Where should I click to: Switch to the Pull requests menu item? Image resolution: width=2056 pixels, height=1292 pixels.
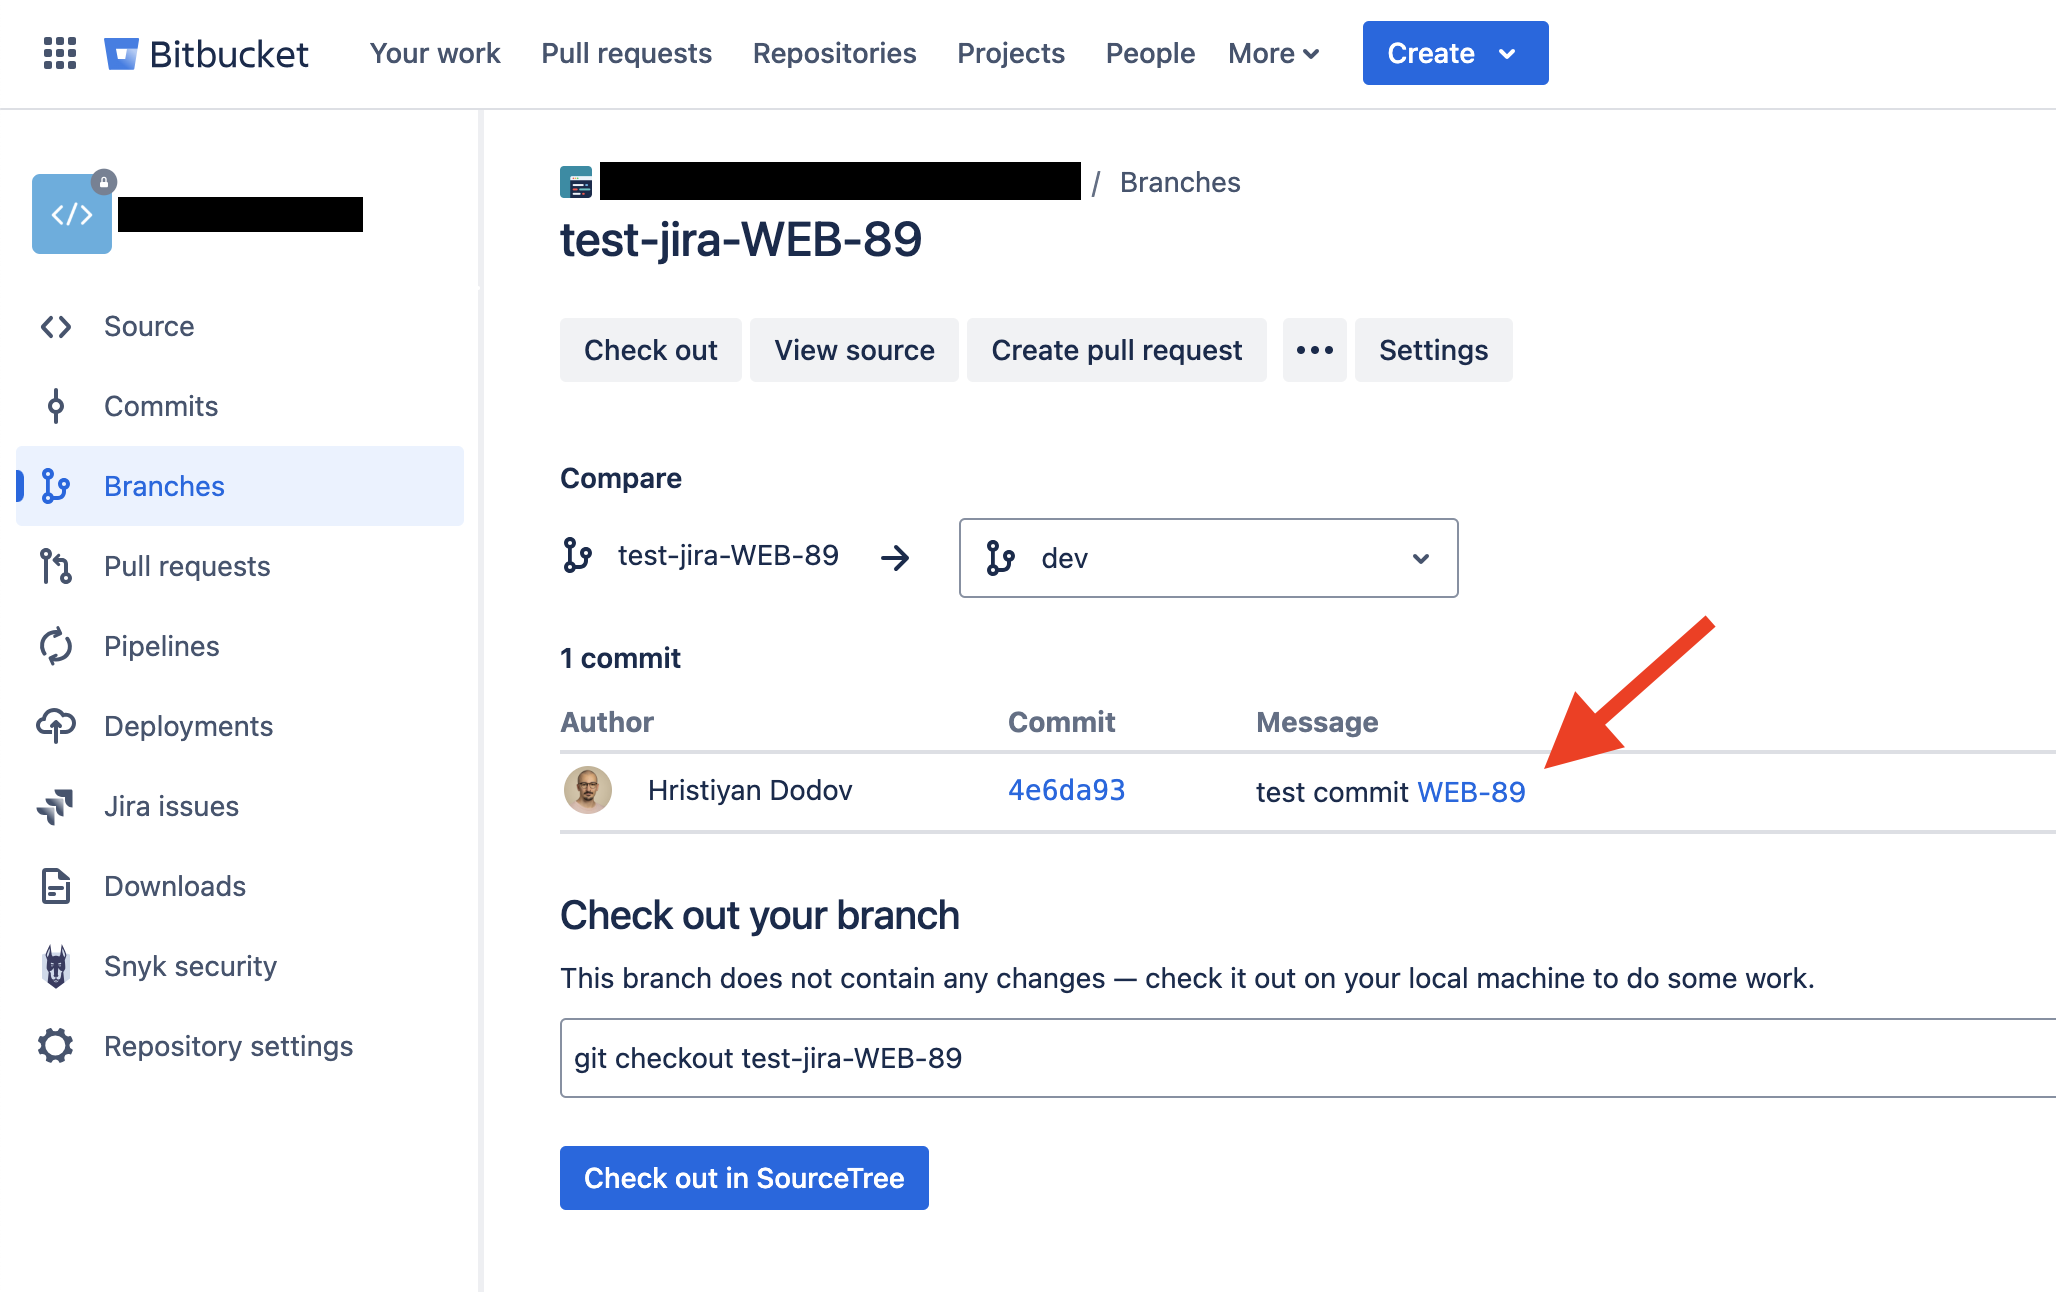(x=626, y=53)
